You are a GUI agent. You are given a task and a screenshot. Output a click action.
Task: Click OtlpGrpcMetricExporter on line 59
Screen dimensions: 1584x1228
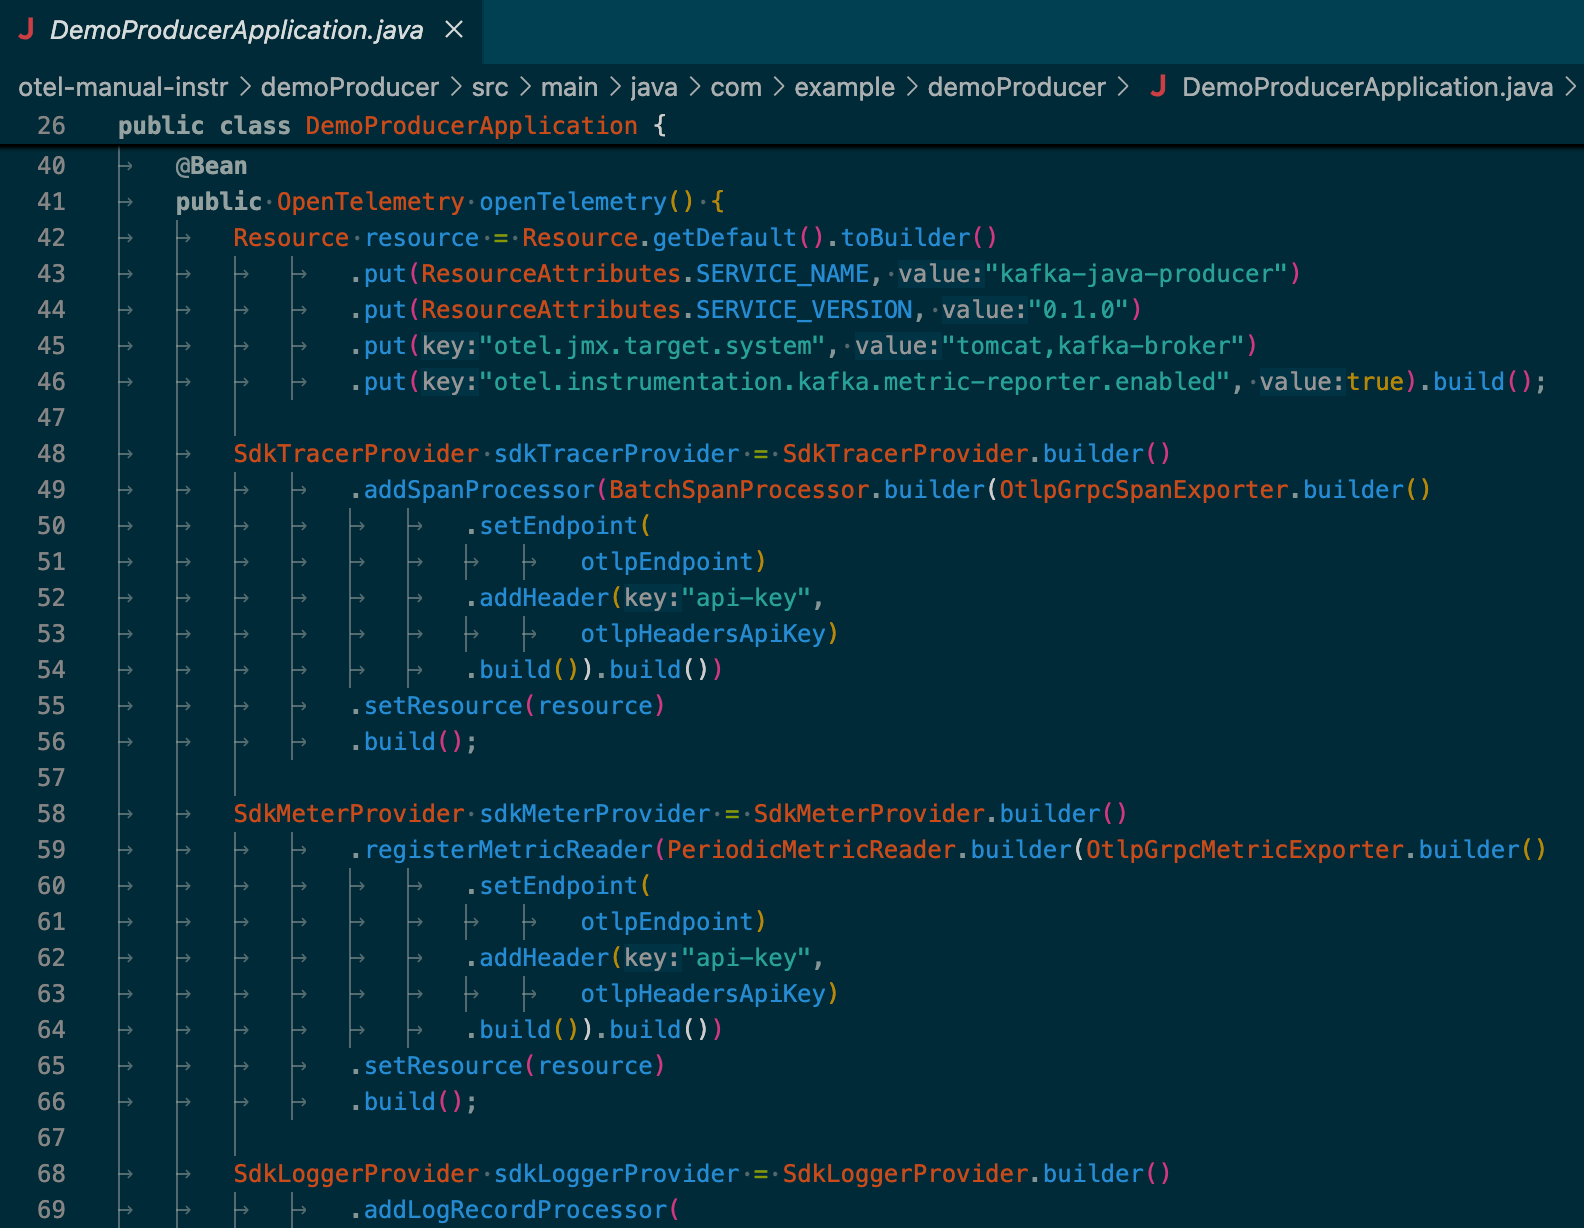pyautogui.click(x=1245, y=850)
